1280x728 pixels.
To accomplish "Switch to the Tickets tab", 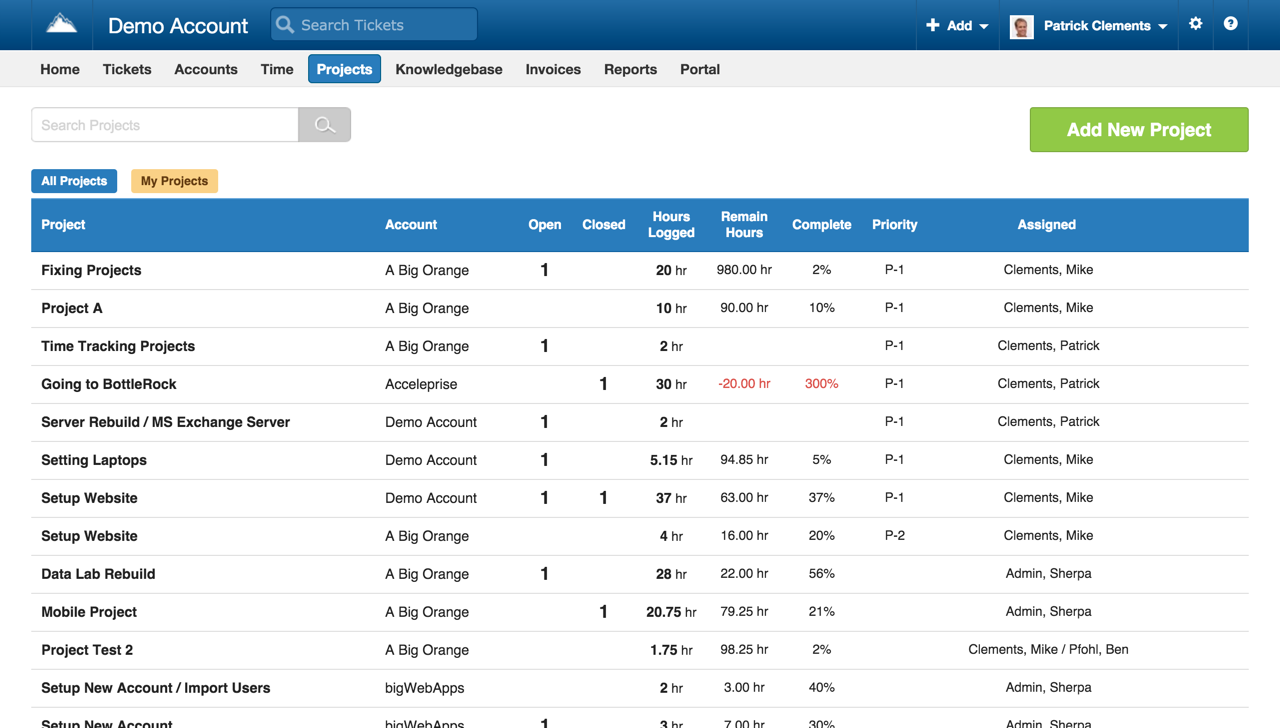I will (x=127, y=69).
